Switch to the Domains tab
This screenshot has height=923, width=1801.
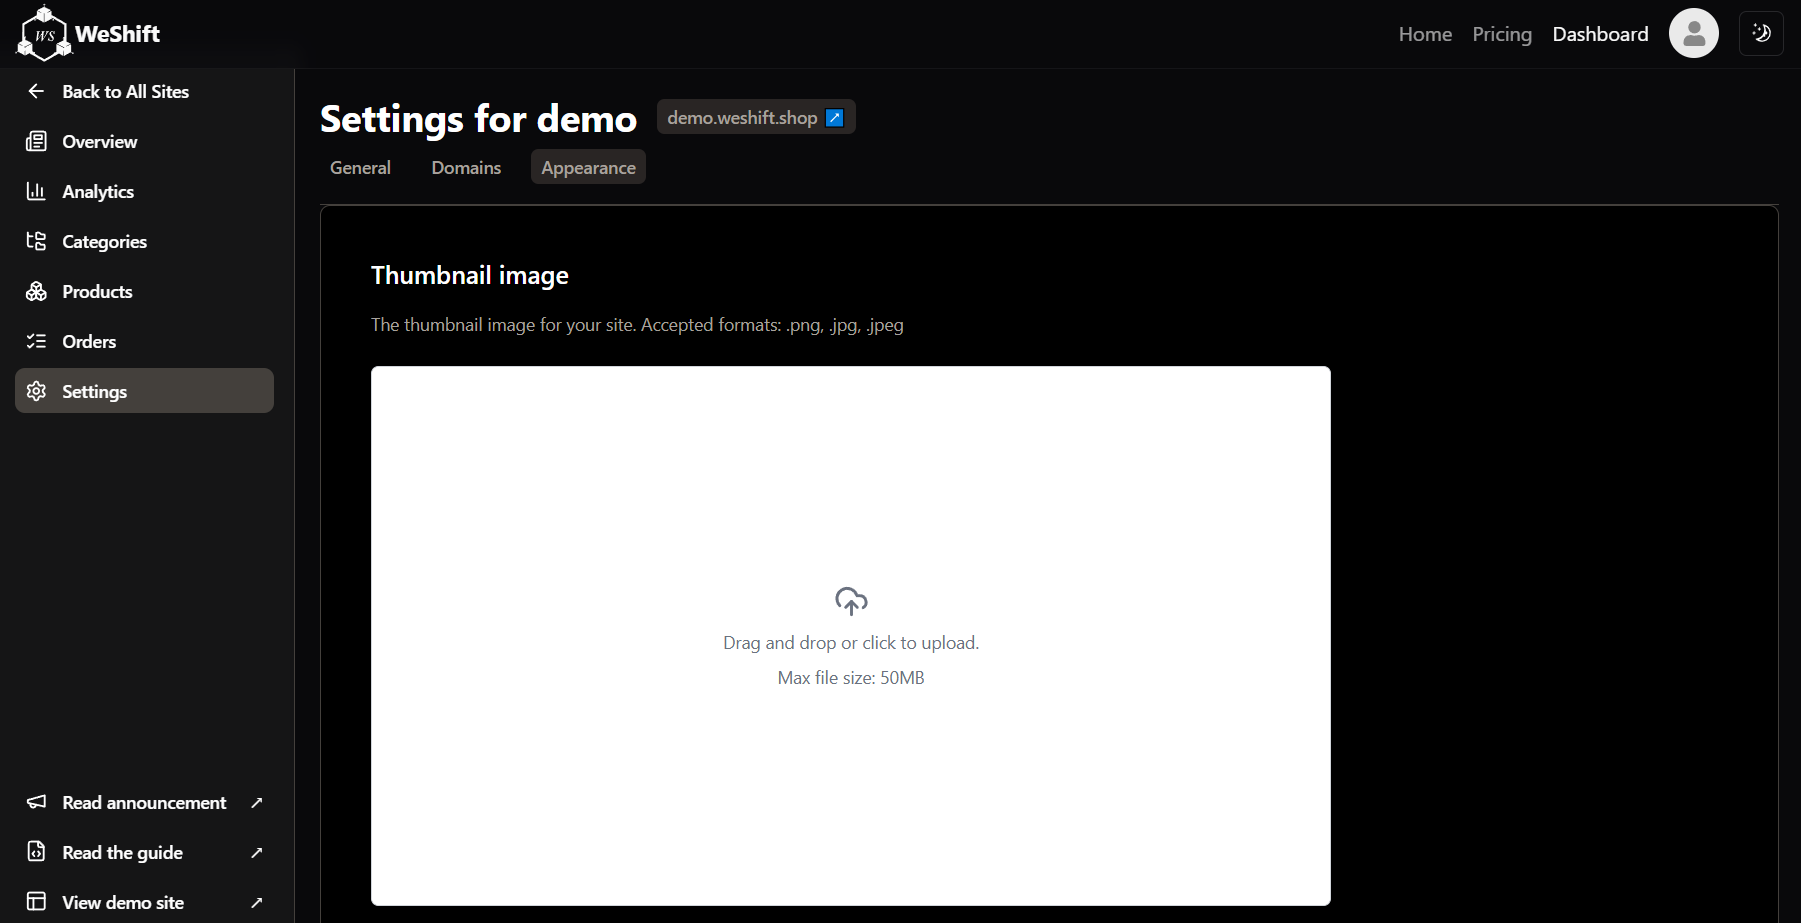pyautogui.click(x=466, y=167)
